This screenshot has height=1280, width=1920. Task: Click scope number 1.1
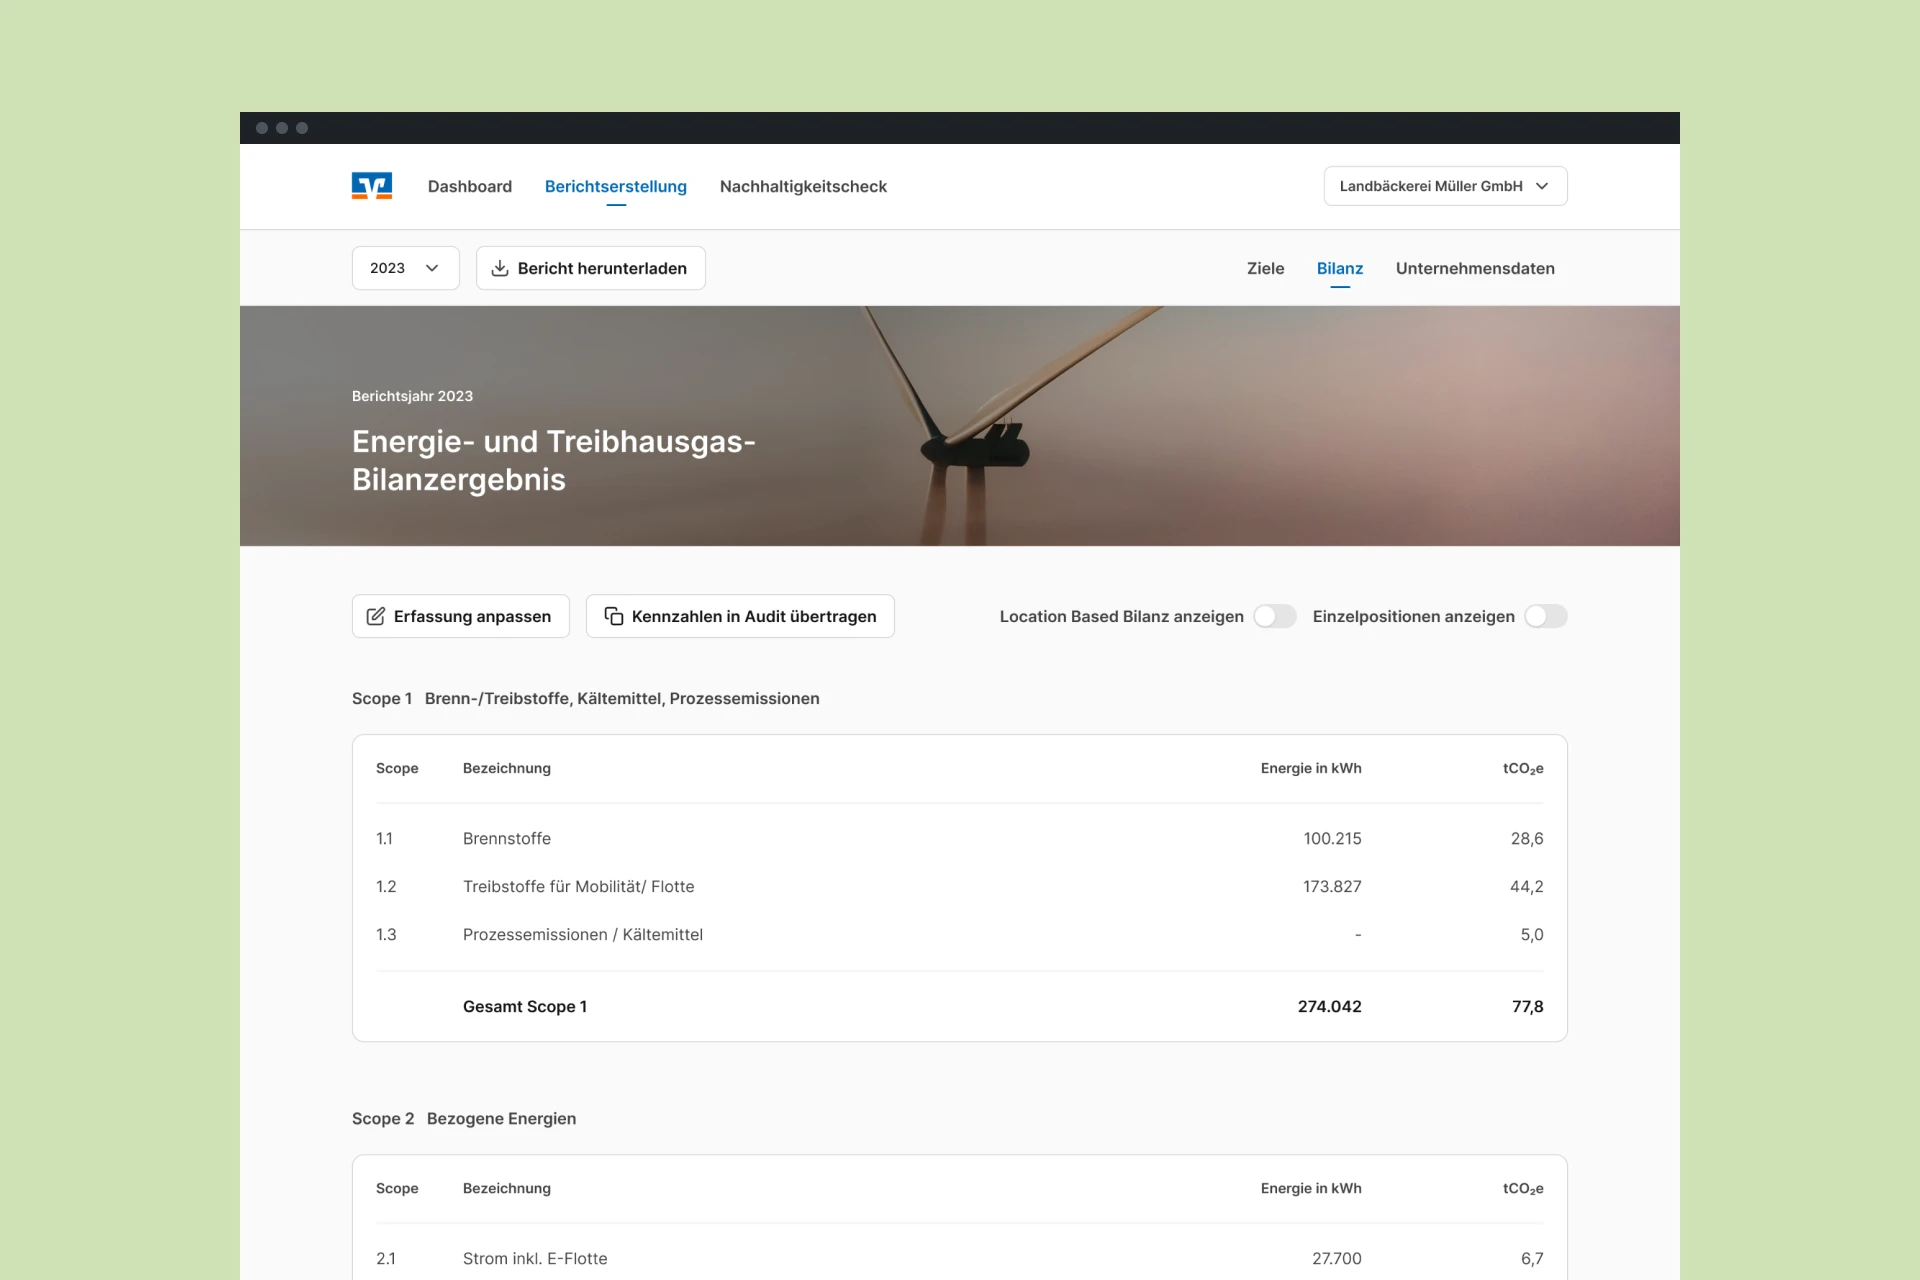click(x=385, y=838)
